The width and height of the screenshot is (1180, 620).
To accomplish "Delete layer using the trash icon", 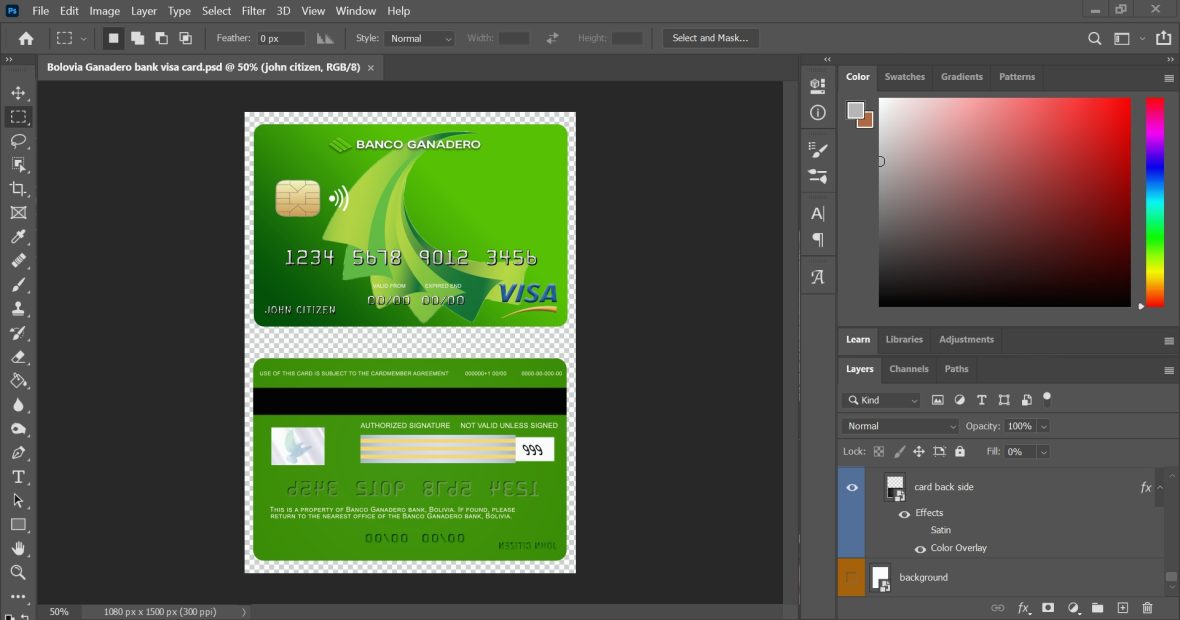I will pyautogui.click(x=1147, y=607).
